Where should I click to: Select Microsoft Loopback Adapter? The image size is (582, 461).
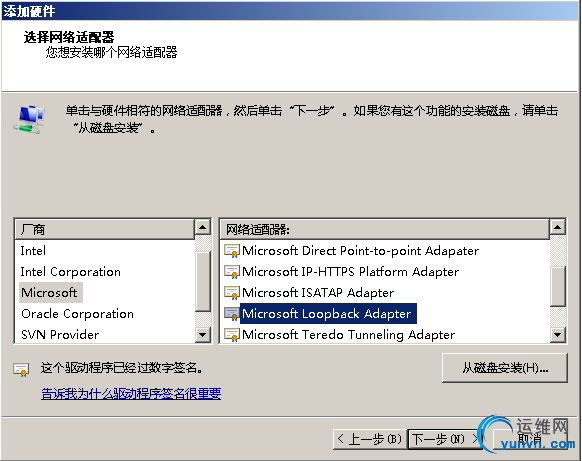click(x=328, y=314)
